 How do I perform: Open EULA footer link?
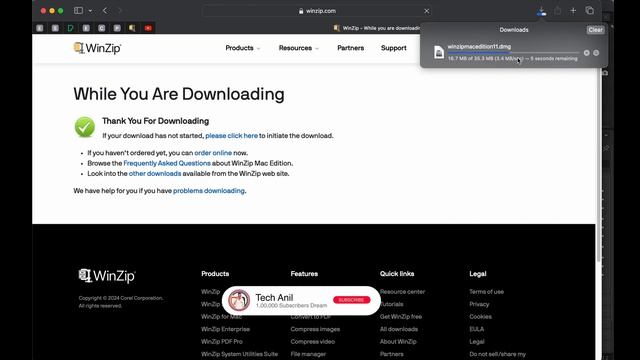(x=476, y=329)
